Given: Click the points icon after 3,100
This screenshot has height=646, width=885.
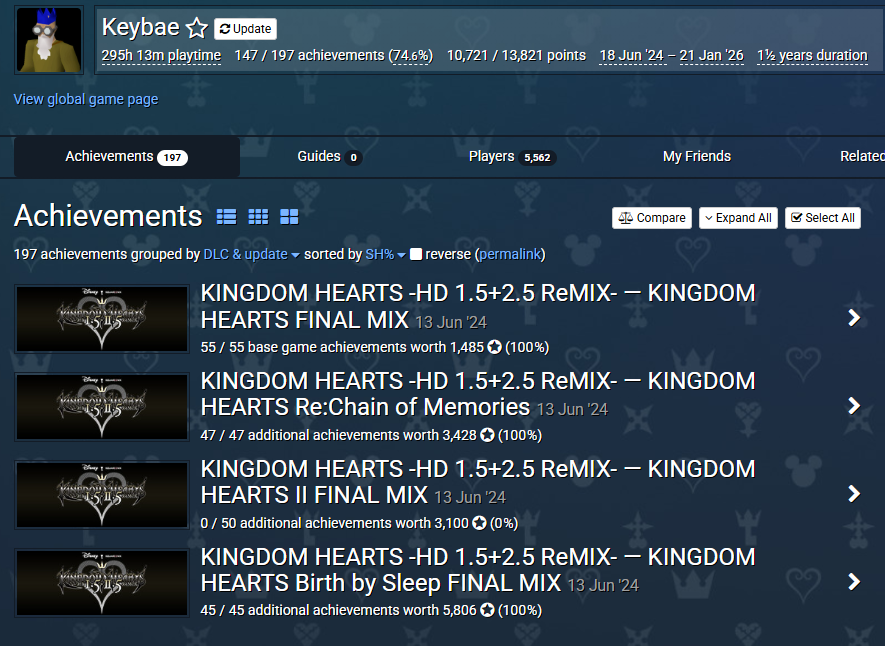Looking at the screenshot, I should (479, 523).
